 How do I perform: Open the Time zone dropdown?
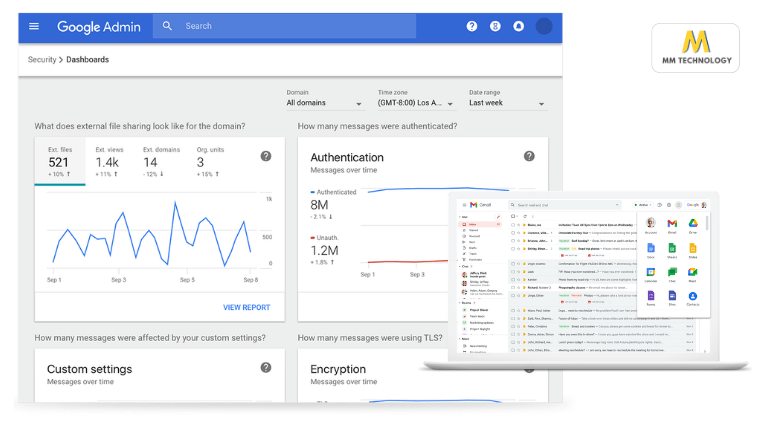pyautogui.click(x=415, y=103)
